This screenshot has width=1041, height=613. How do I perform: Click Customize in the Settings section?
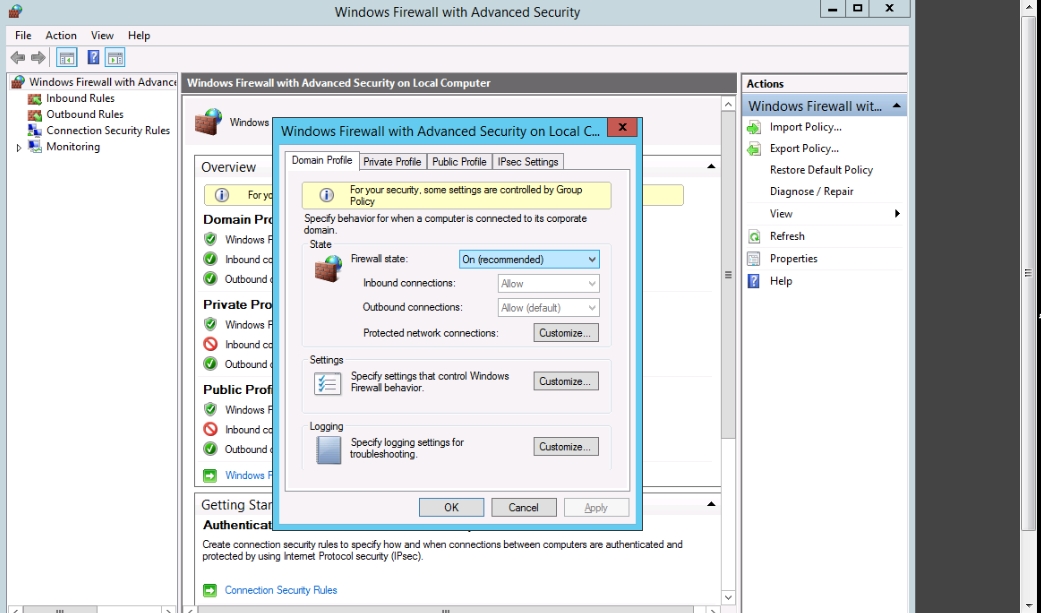(x=566, y=381)
